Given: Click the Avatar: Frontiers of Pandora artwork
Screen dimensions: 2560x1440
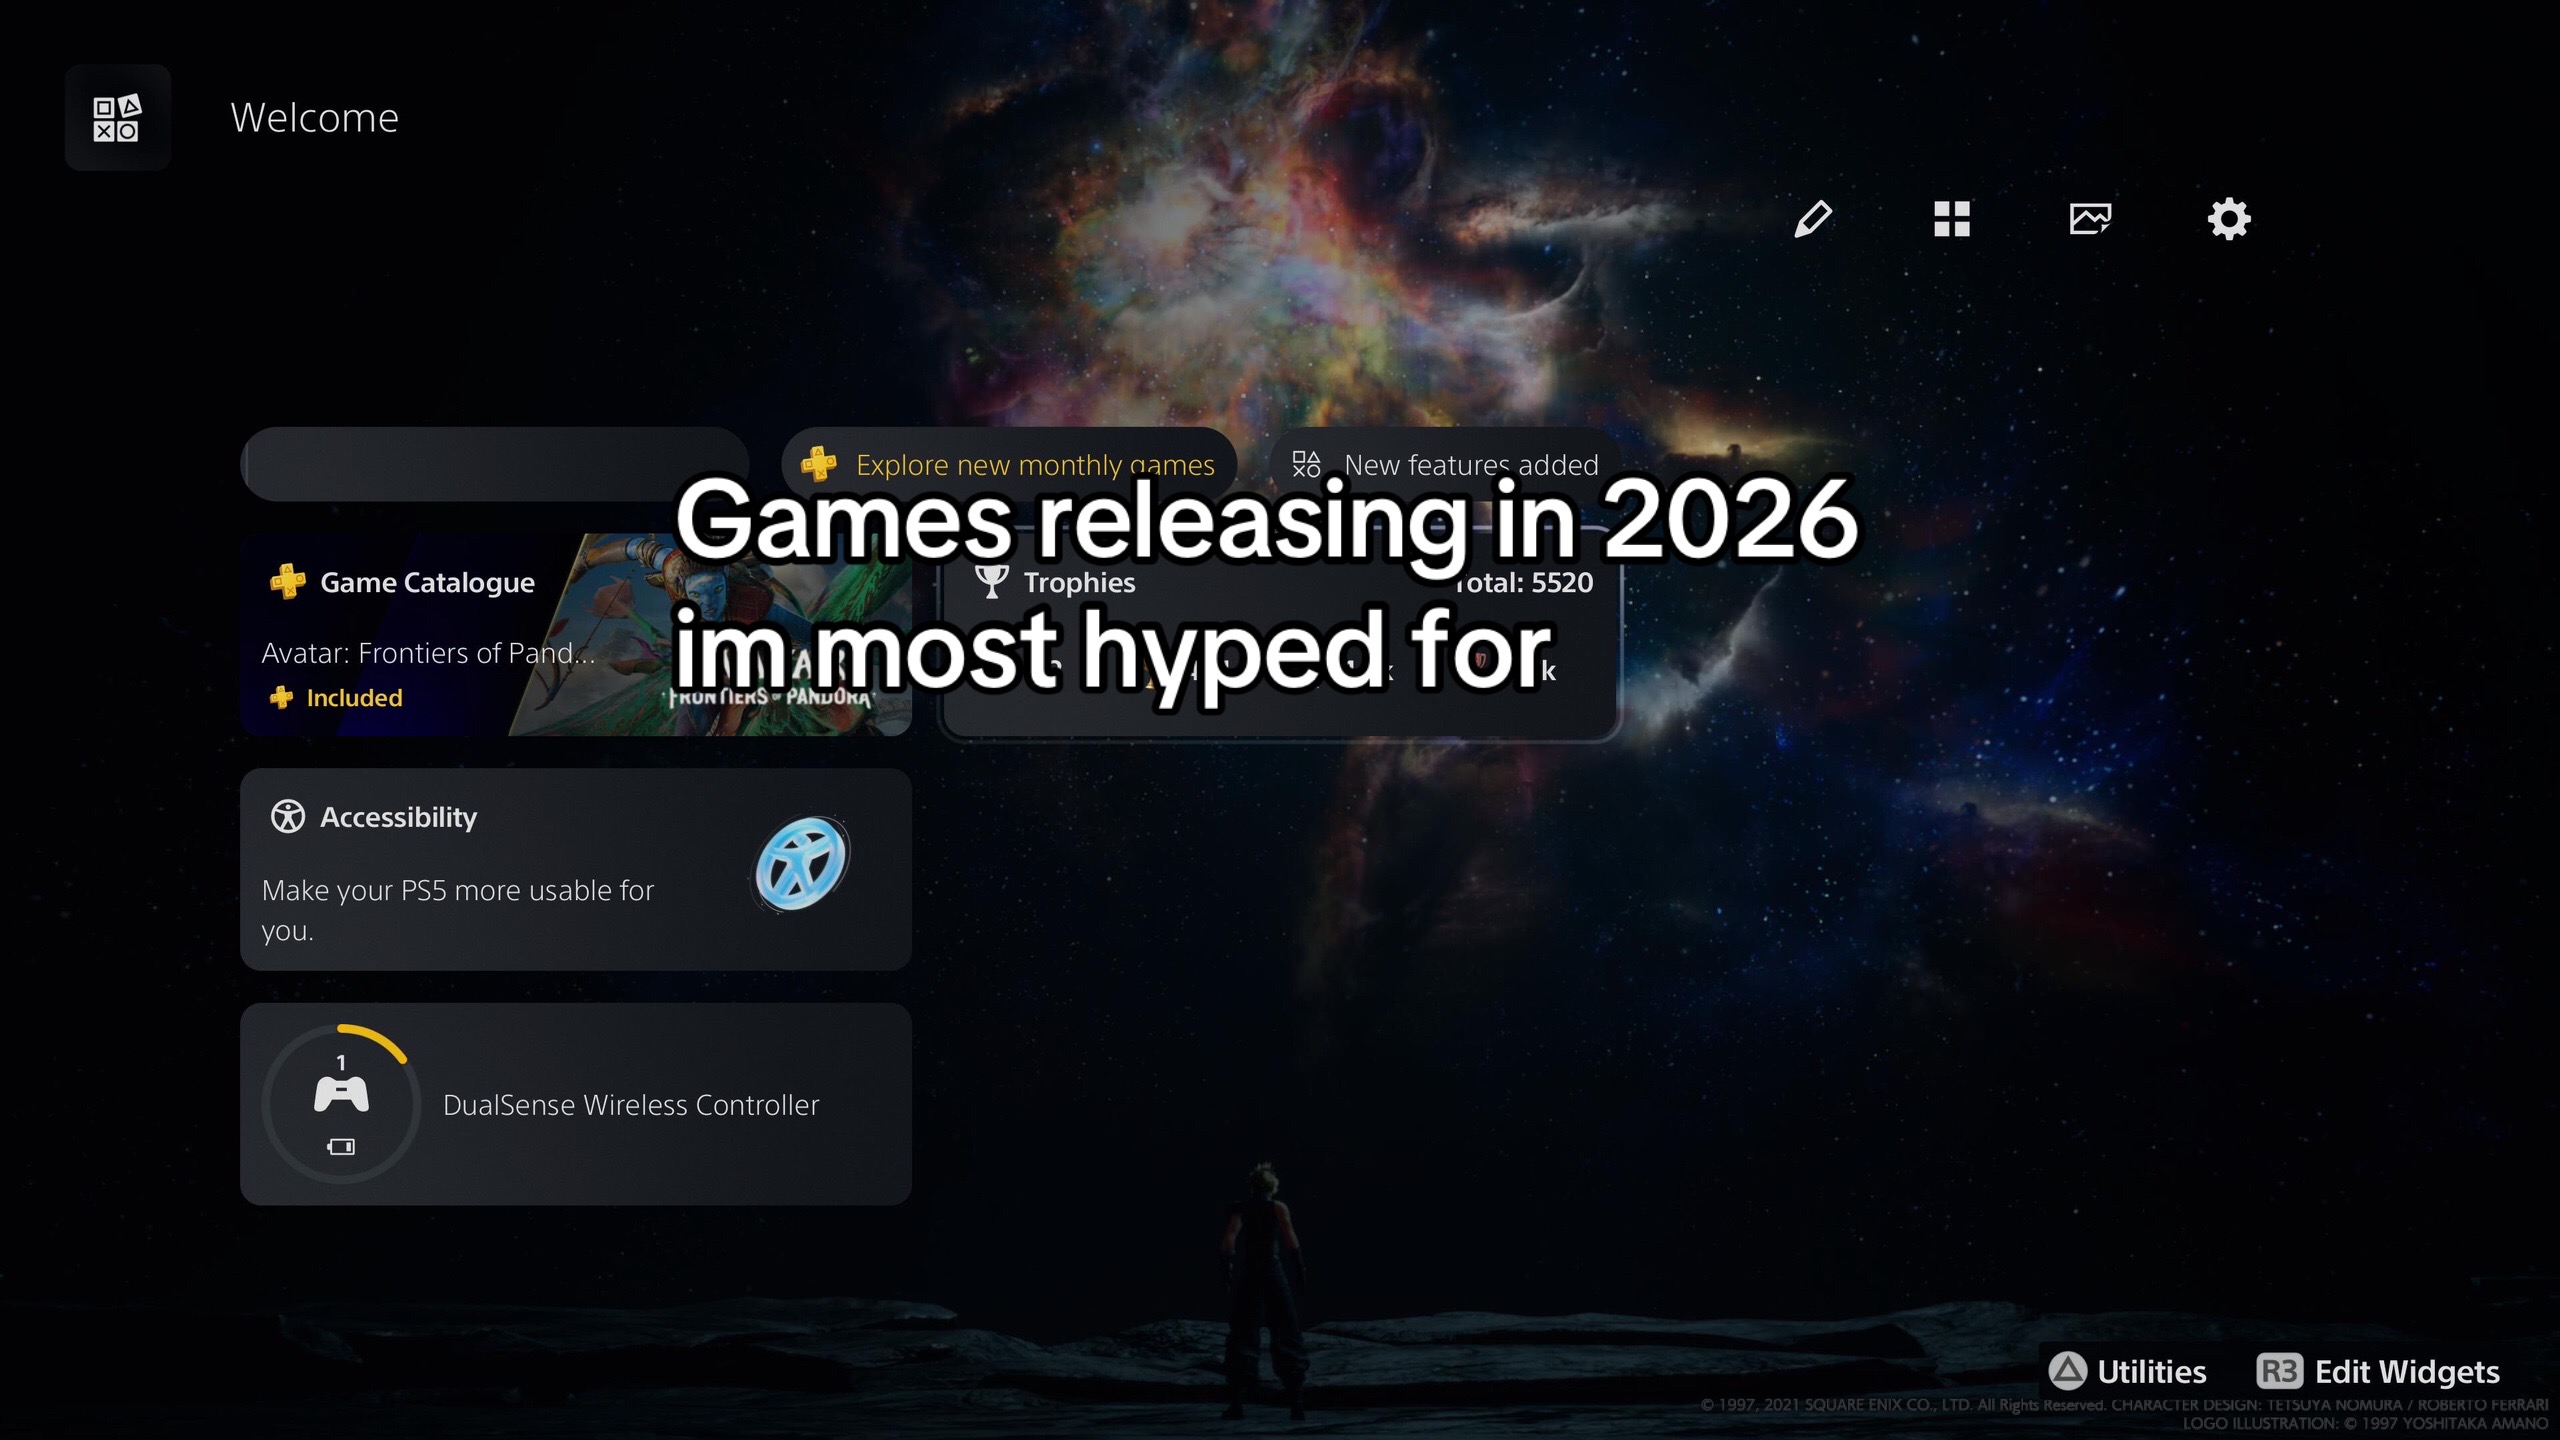Looking at the screenshot, I should point(710,635).
